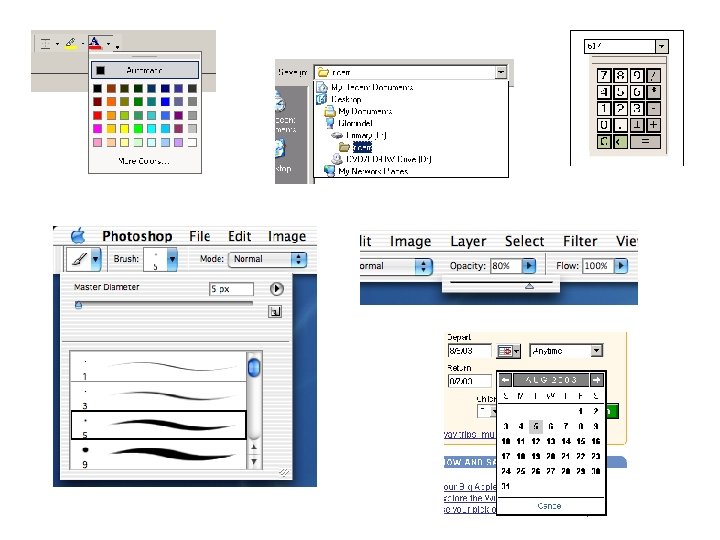The width and height of the screenshot is (720, 540).
Task: Click the plus key on calculator
Action: (x=653, y=125)
